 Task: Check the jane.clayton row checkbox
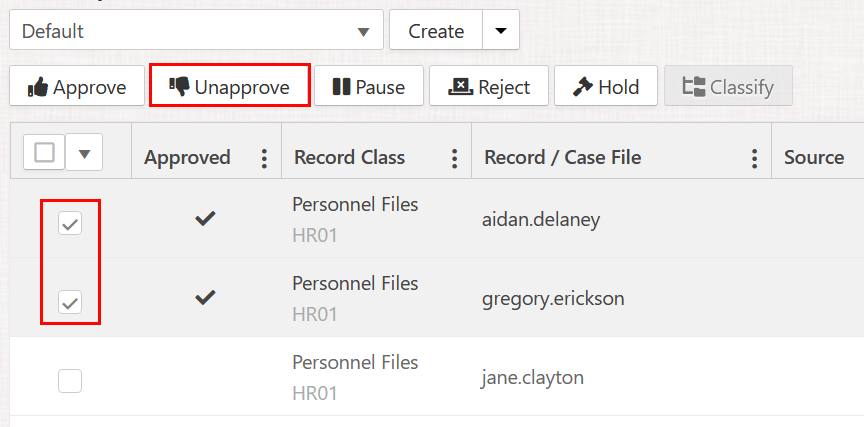70,380
